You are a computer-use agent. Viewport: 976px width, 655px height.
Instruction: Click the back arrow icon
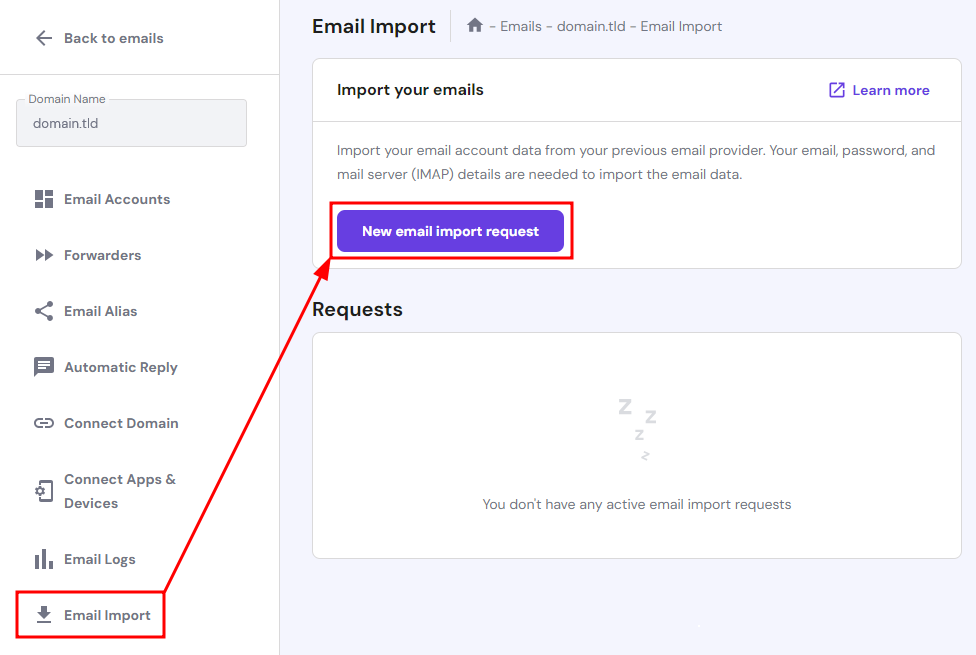[x=44, y=38]
